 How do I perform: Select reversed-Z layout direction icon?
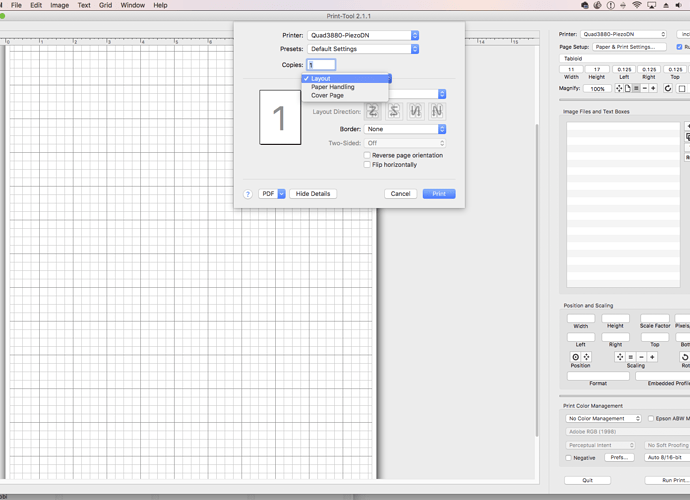(394, 111)
